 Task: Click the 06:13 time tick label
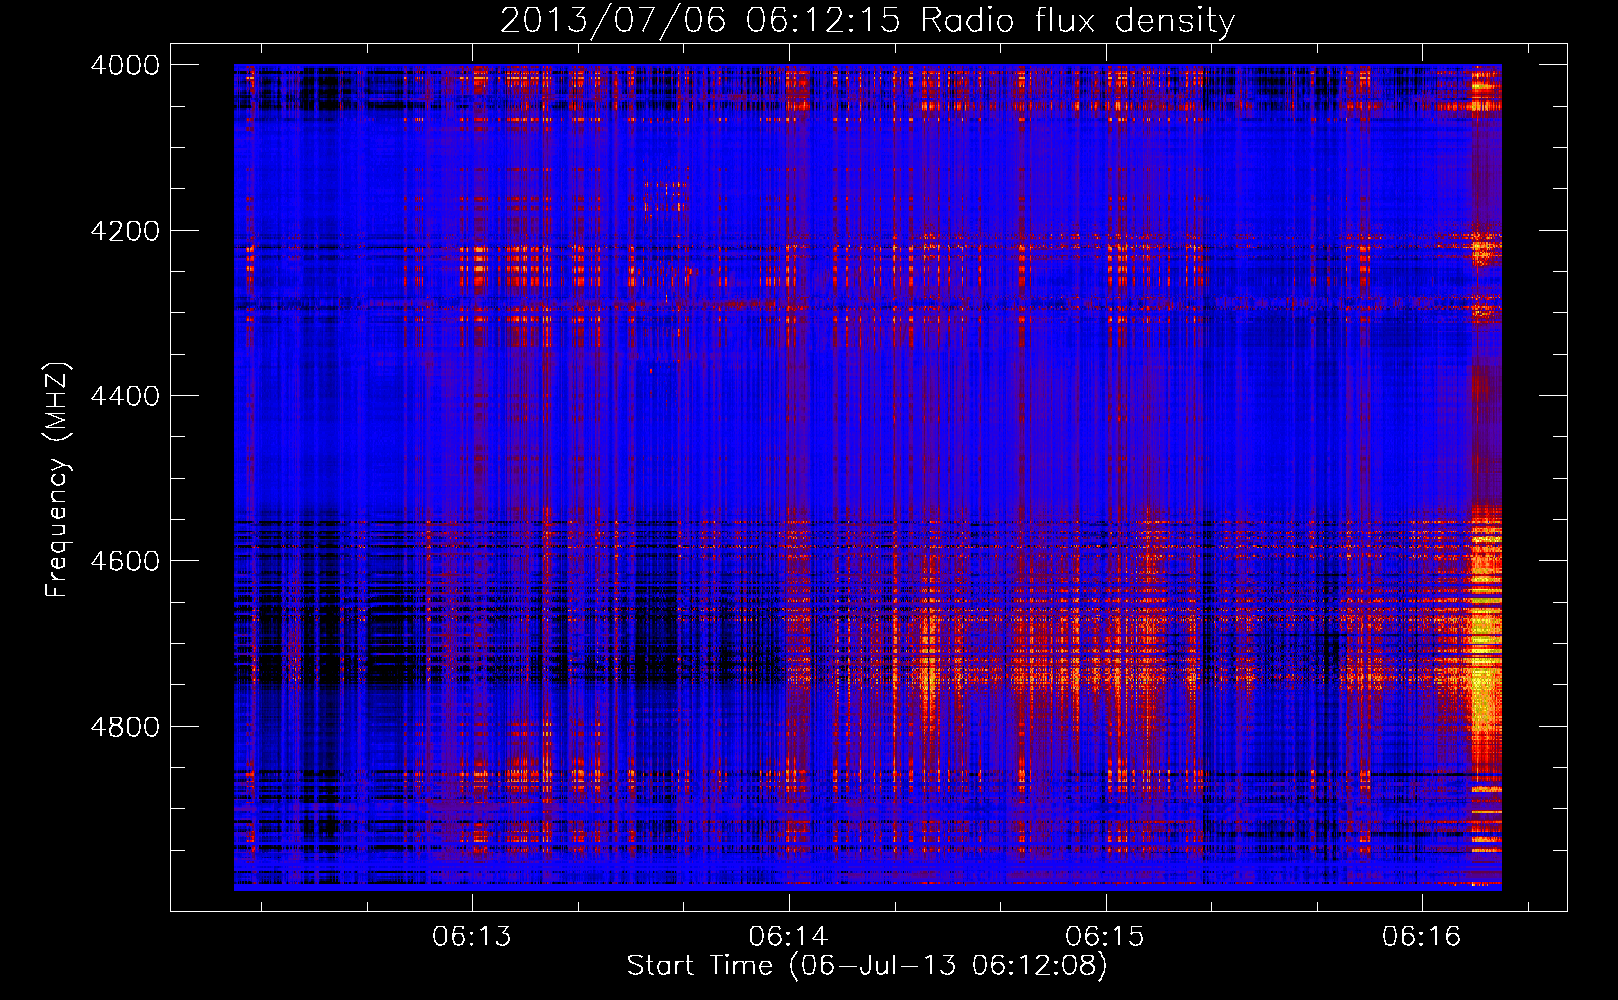[x=472, y=936]
